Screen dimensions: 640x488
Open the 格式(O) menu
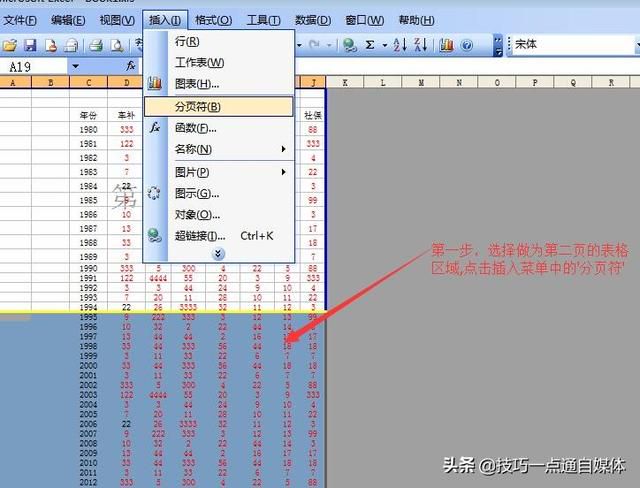click(213, 20)
